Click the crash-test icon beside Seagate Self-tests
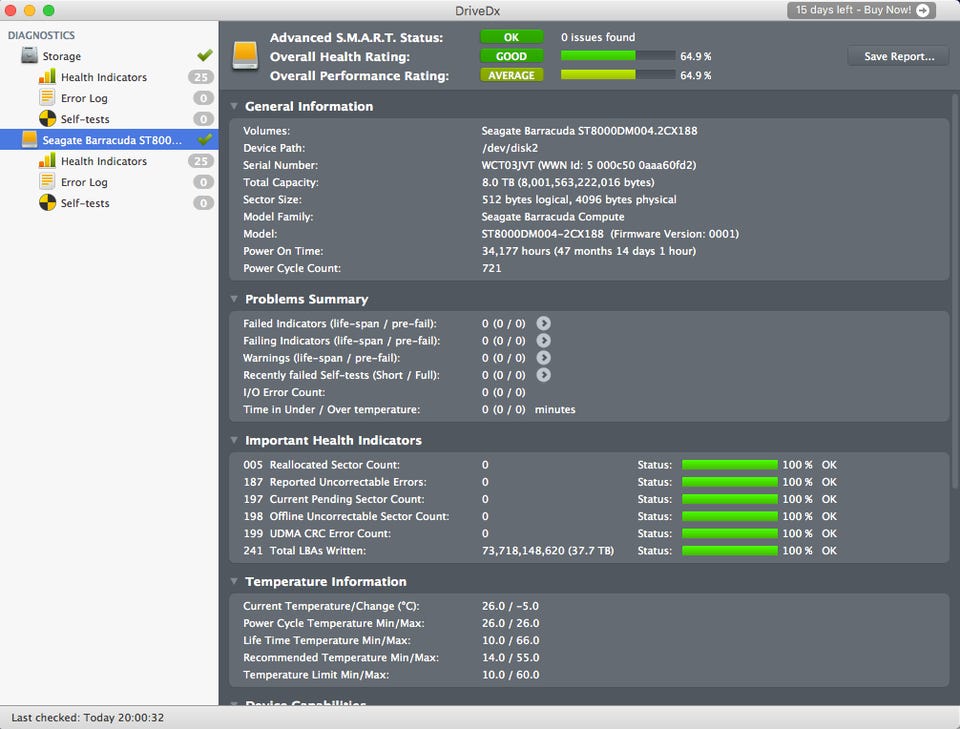This screenshot has width=960, height=729. coord(47,203)
